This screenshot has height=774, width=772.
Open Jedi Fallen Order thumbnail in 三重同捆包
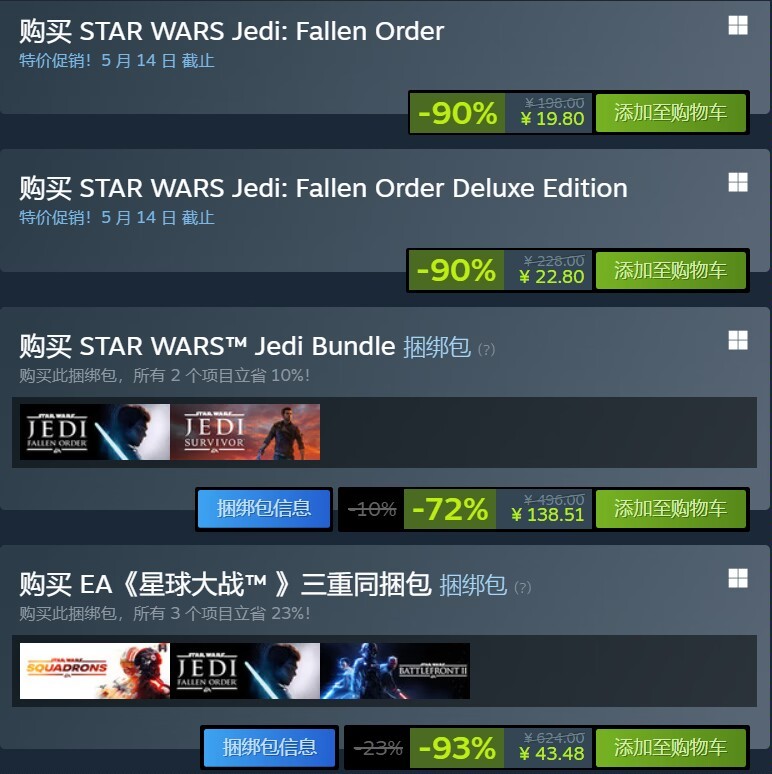coord(245,670)
